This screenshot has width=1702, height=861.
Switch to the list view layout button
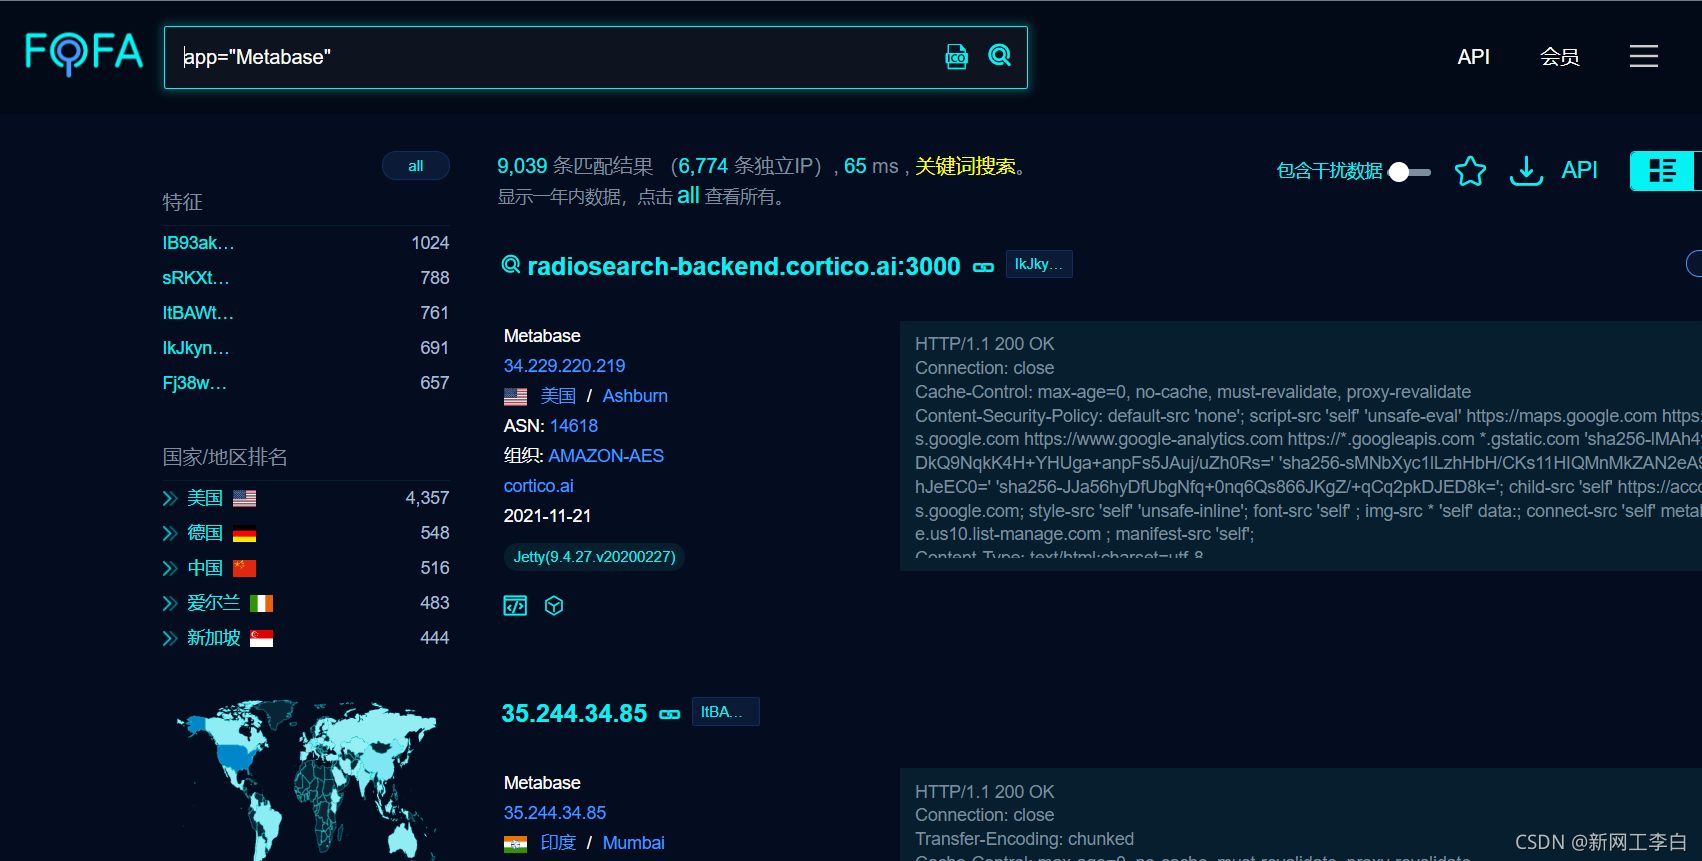[x=1663, y=171]
